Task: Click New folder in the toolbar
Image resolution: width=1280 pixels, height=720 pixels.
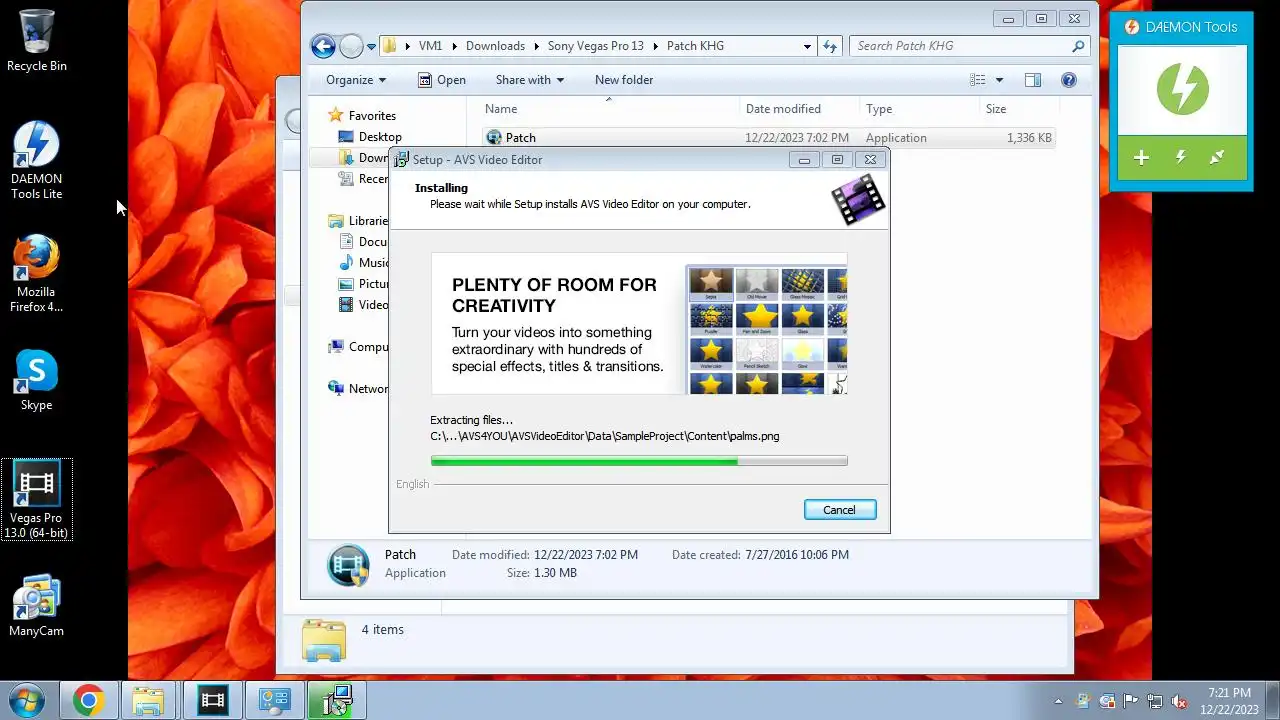Action: (x=624, y=80)
